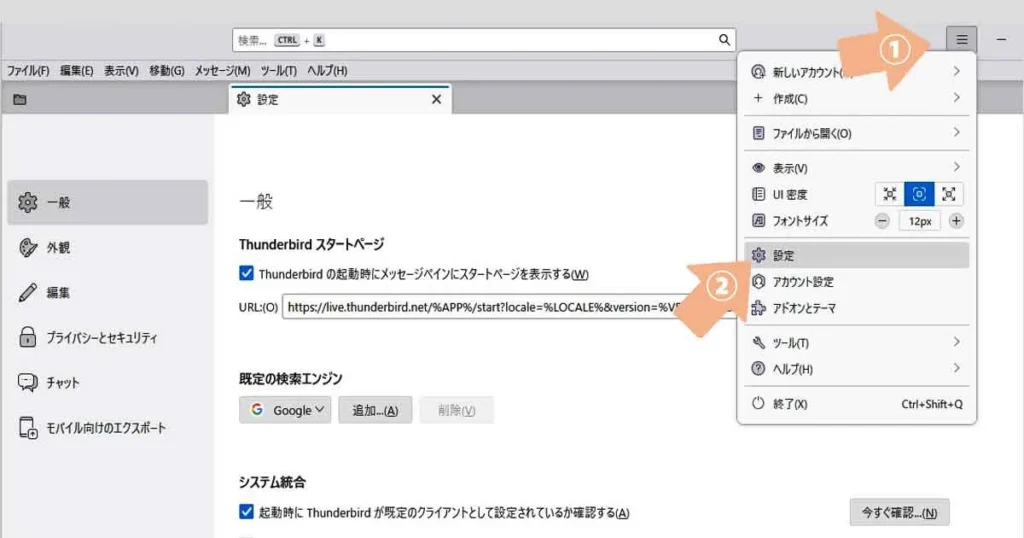Click the 追加...(A) button
Viewport: 1024px width, 538px height.
point(375,410)
